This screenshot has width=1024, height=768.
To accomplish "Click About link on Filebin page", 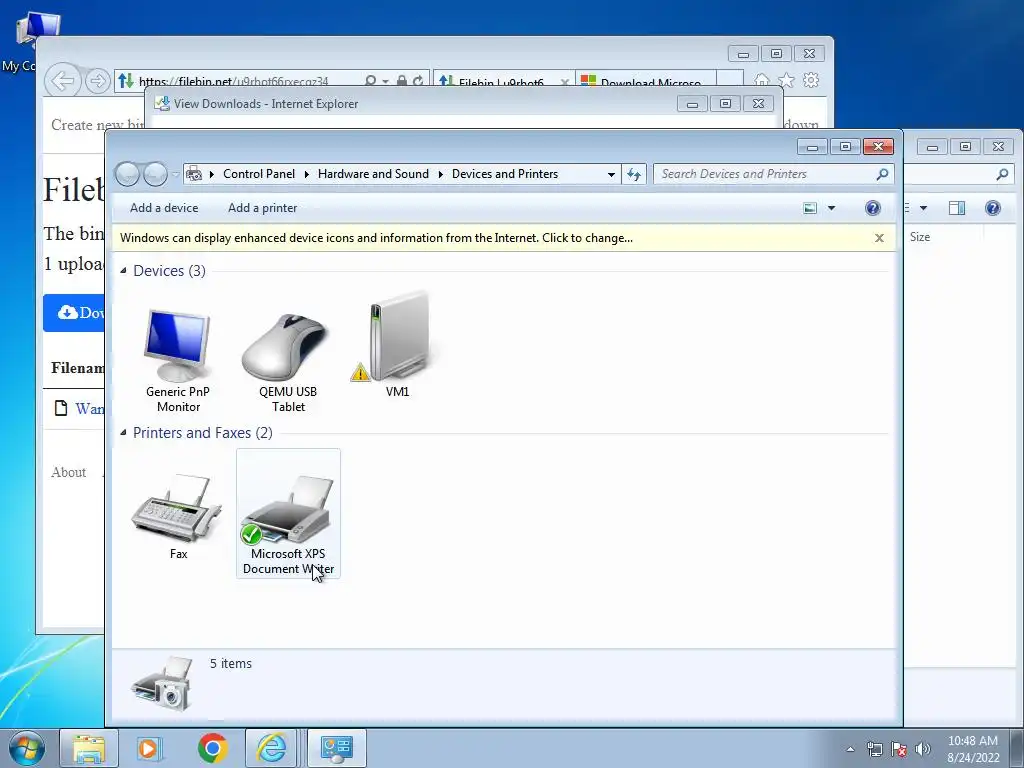I will [69, 472].
